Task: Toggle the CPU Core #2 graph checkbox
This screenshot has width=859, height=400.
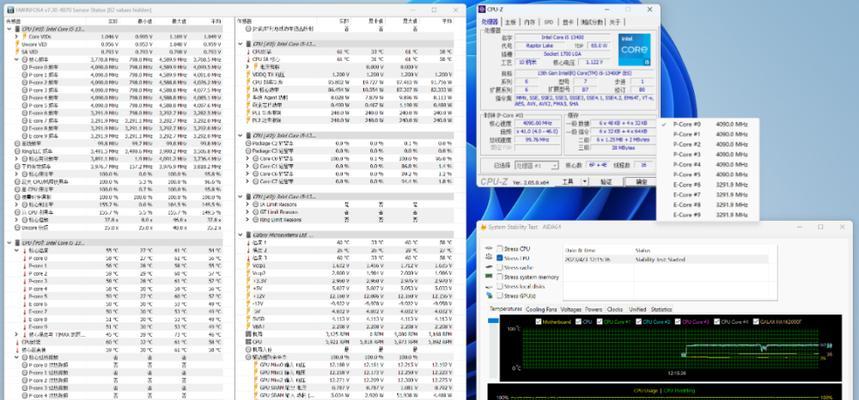Action: (x=638, y=322)
